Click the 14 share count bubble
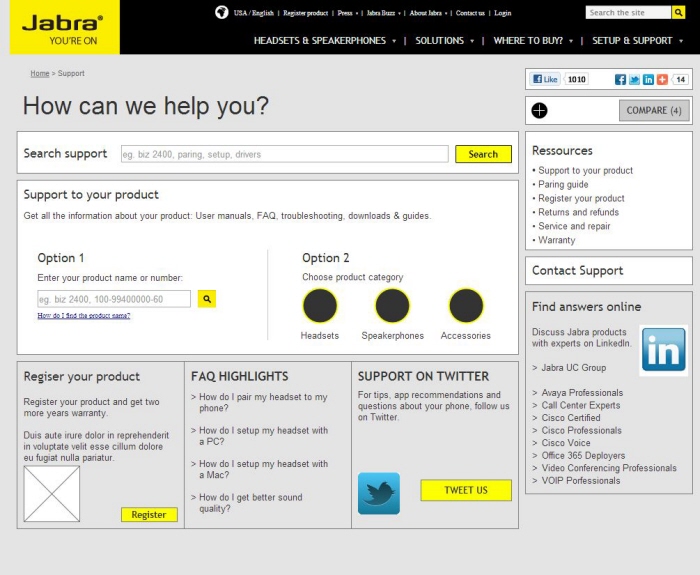 [680, 79]
